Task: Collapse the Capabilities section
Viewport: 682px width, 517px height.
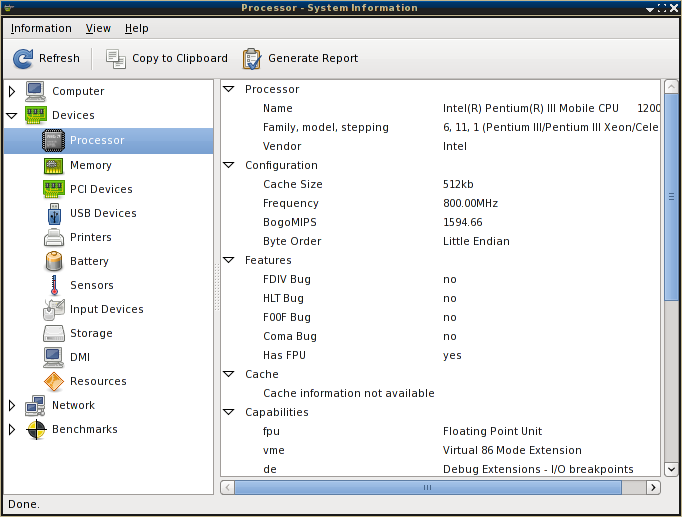Action: coord(229,412)
